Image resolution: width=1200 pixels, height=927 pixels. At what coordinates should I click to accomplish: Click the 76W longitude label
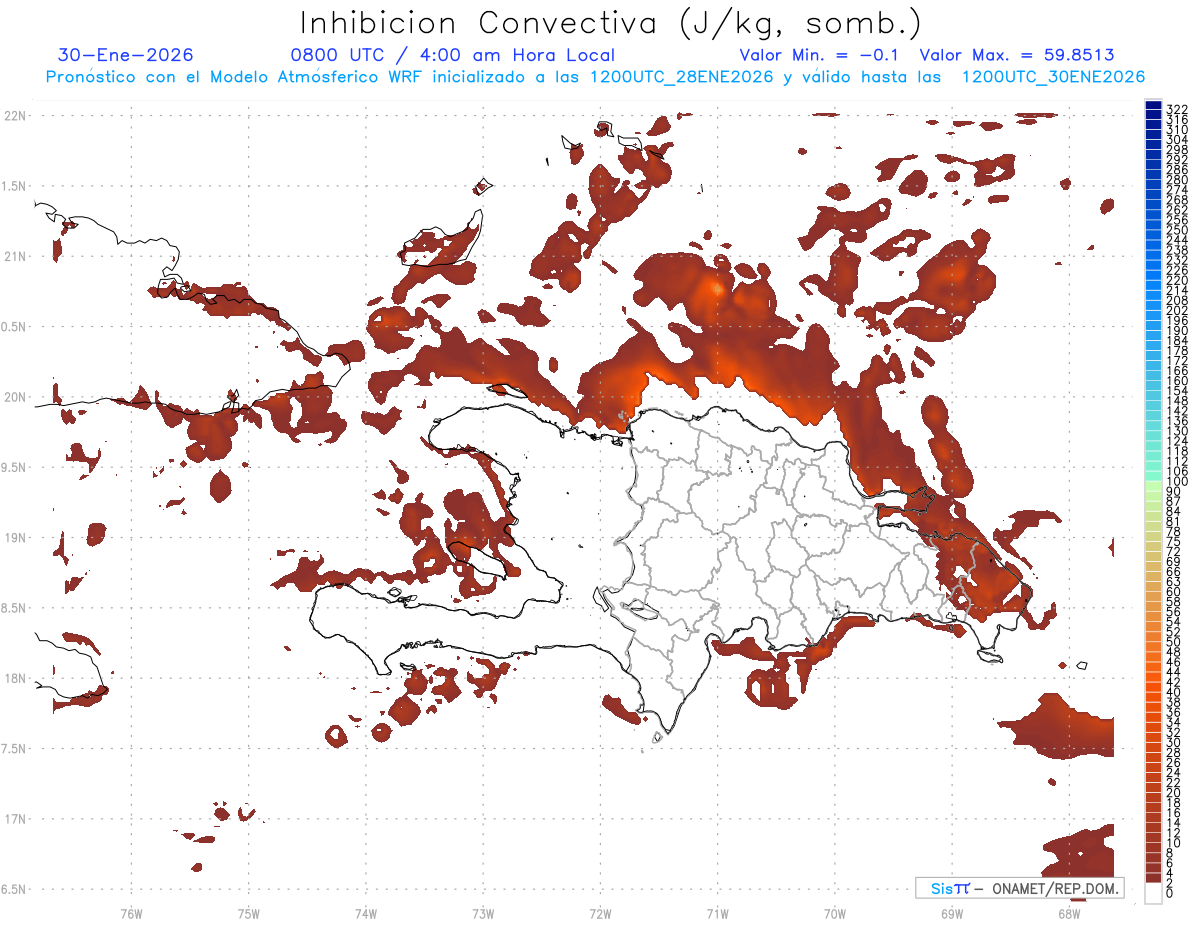click(x=131, y=912)
